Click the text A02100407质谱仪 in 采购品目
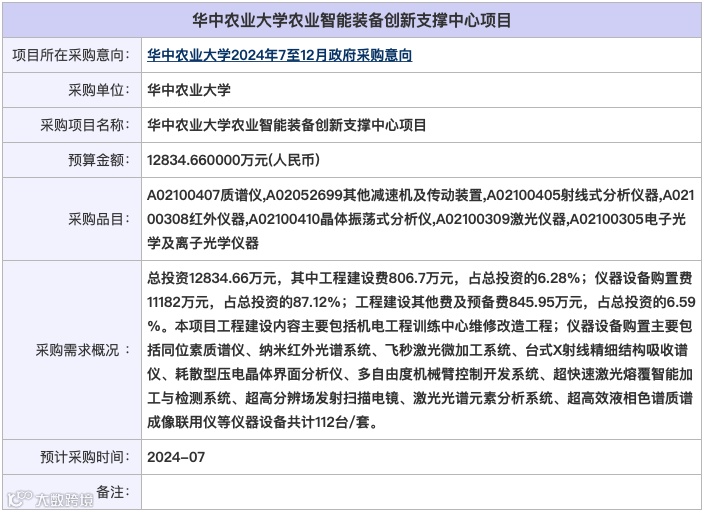Image resolution: width=705 pixels, height=514 pixels. (x=205, y=195)
